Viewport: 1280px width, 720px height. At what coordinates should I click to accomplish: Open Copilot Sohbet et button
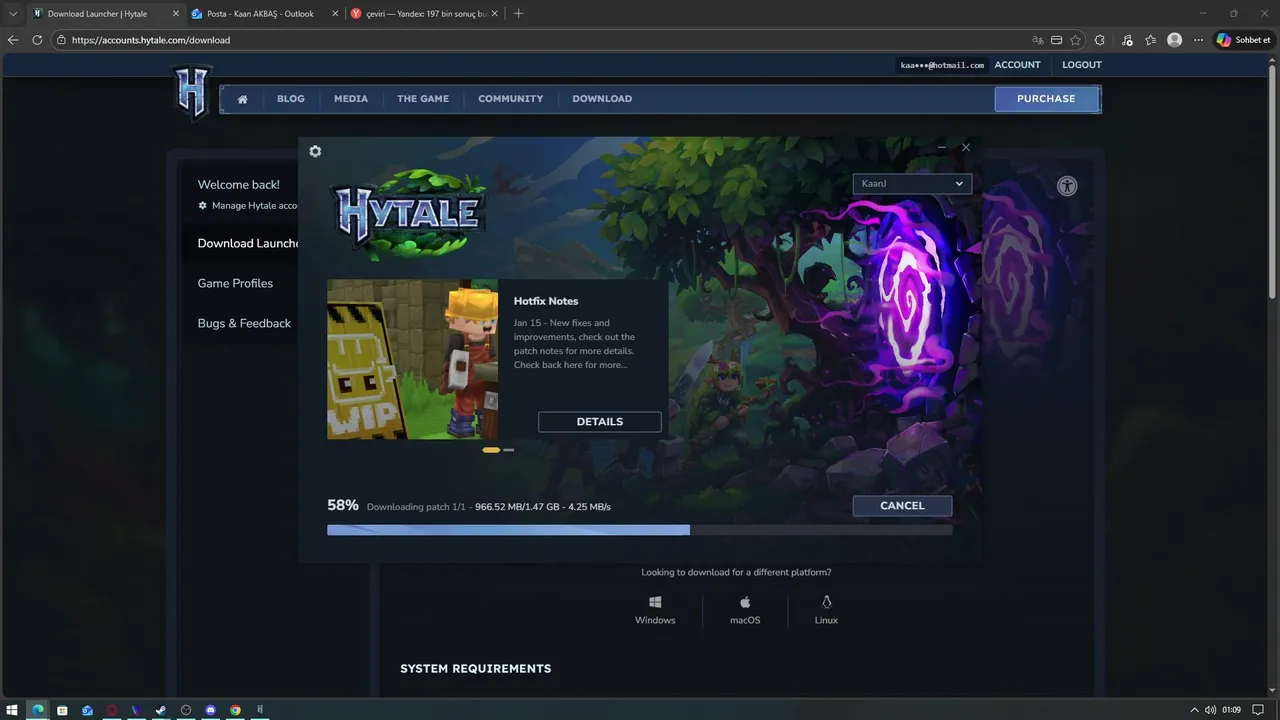coord(1242,40)
